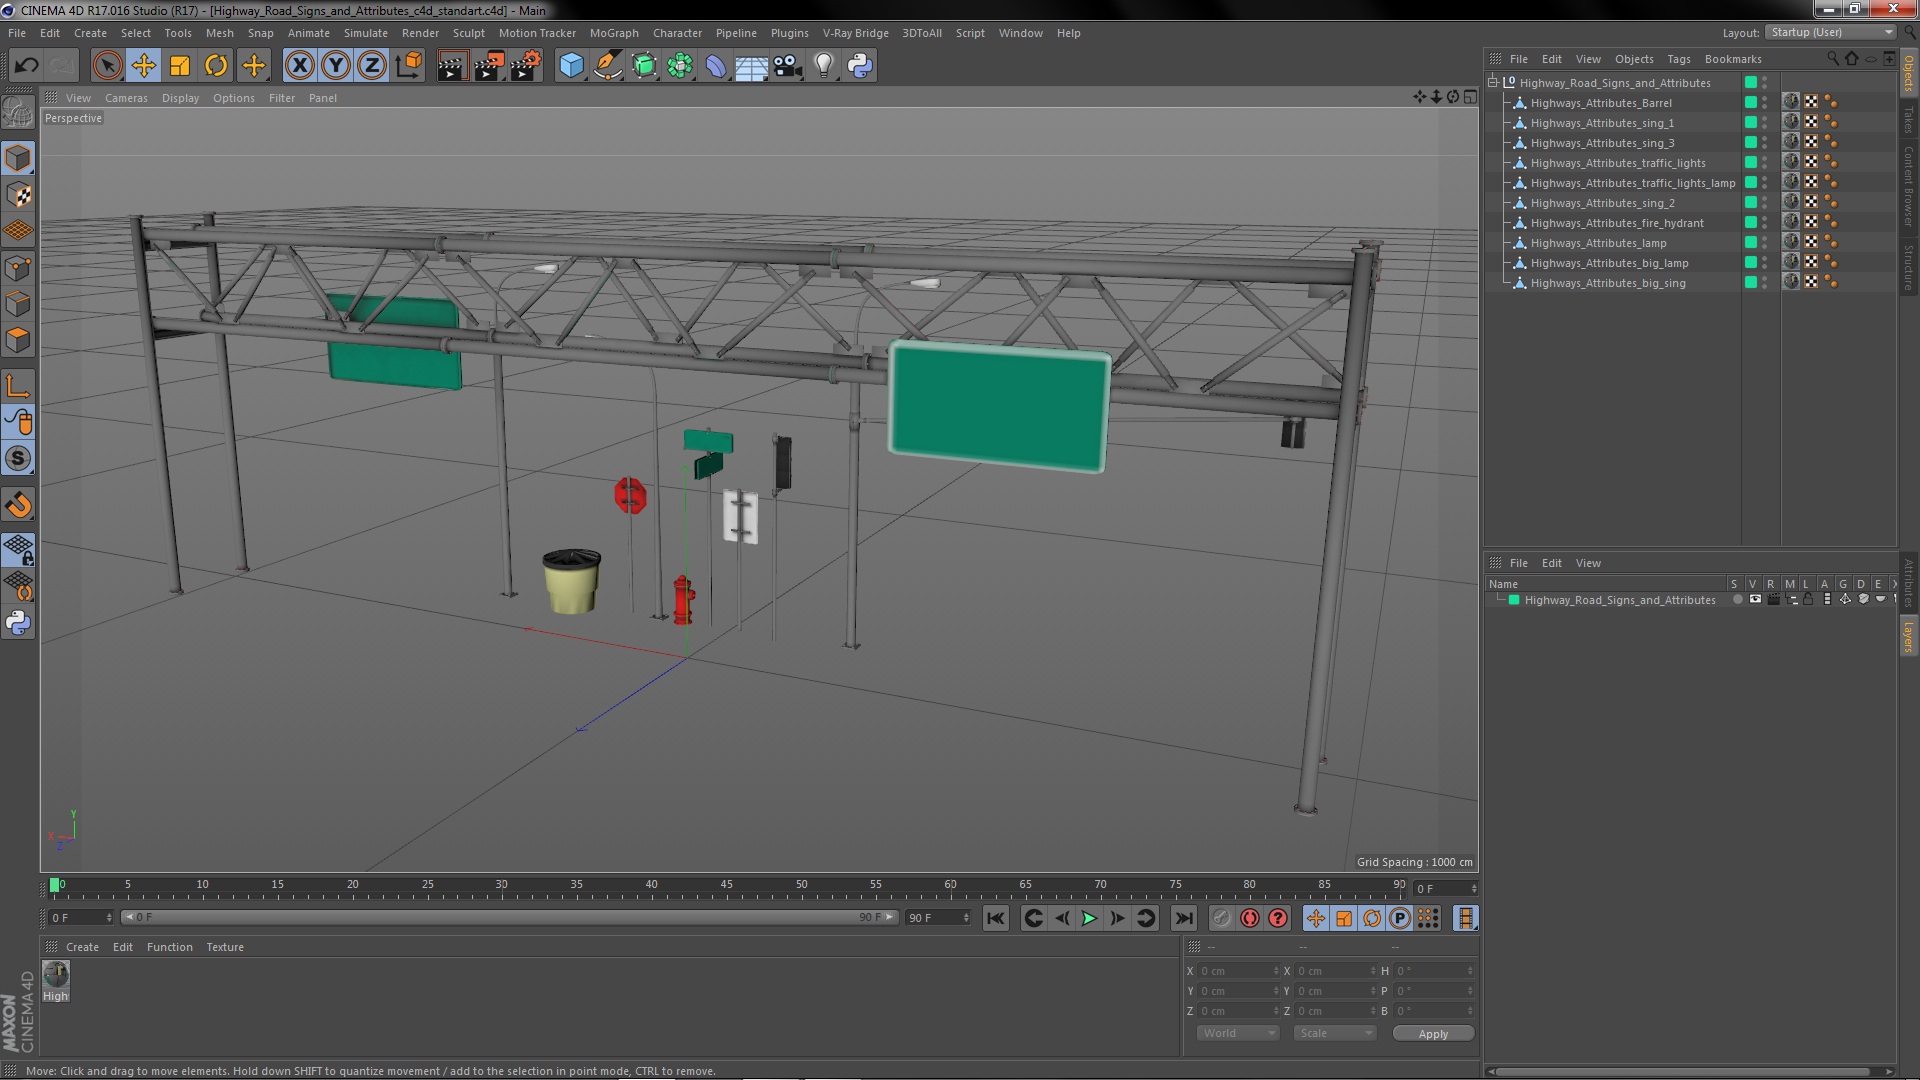Toggle X axis lock

[x=299, y=66]
